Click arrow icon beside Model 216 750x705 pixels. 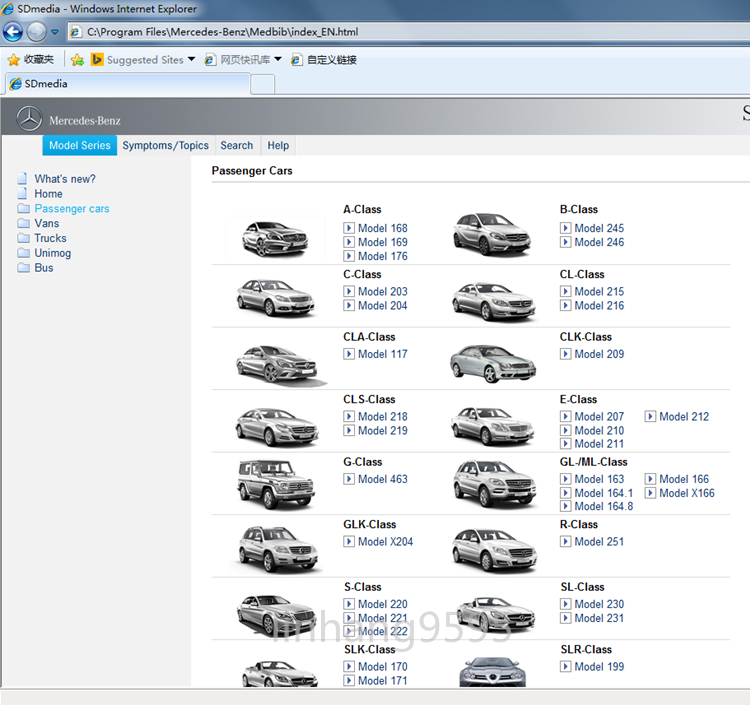tap(565, 305)
